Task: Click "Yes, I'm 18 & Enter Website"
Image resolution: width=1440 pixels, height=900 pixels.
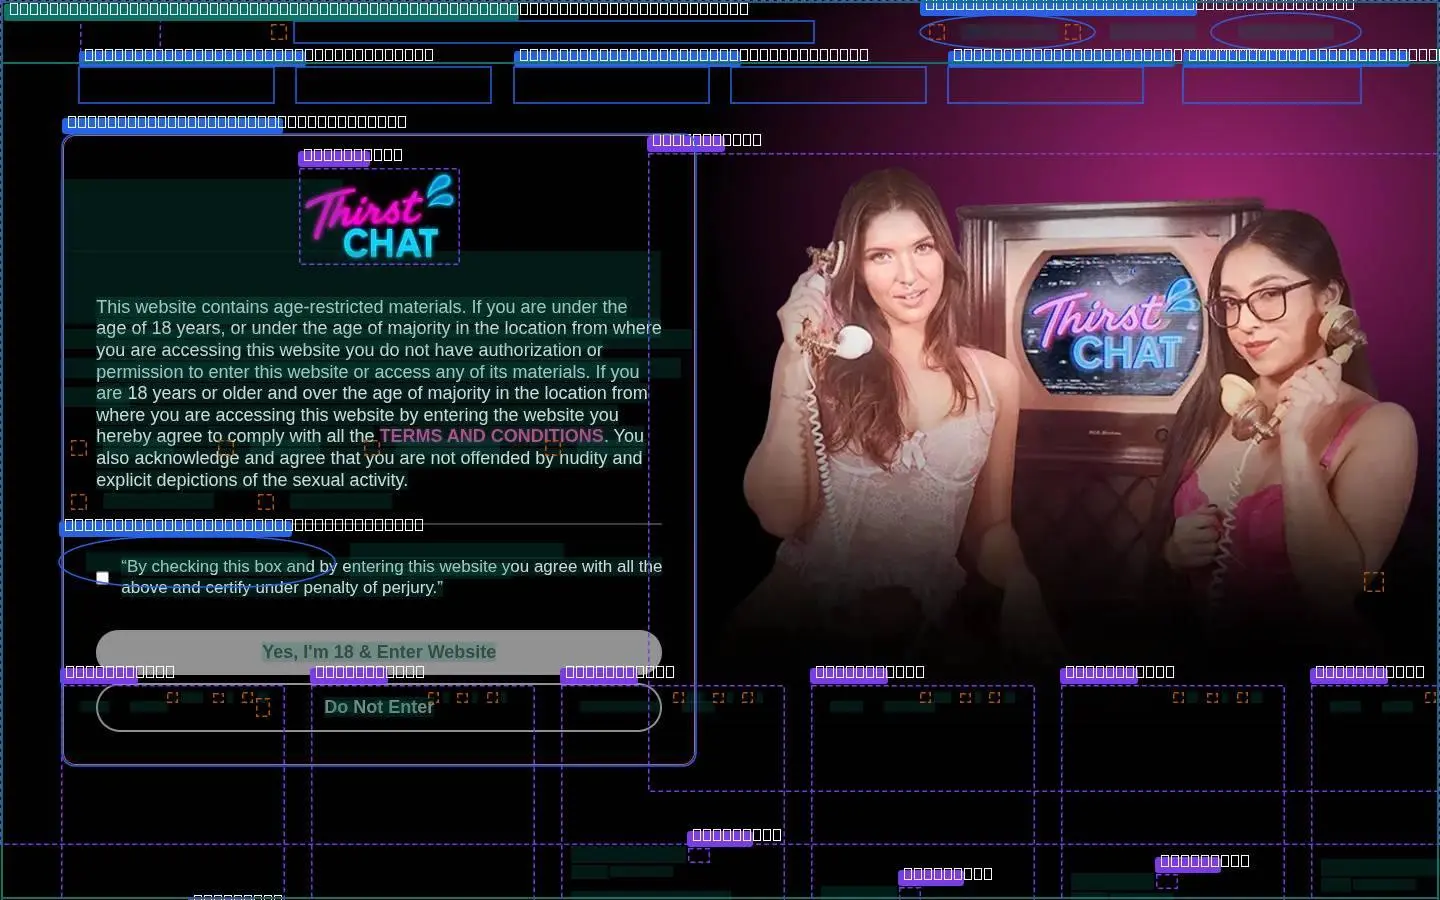Action: [379, 652]
